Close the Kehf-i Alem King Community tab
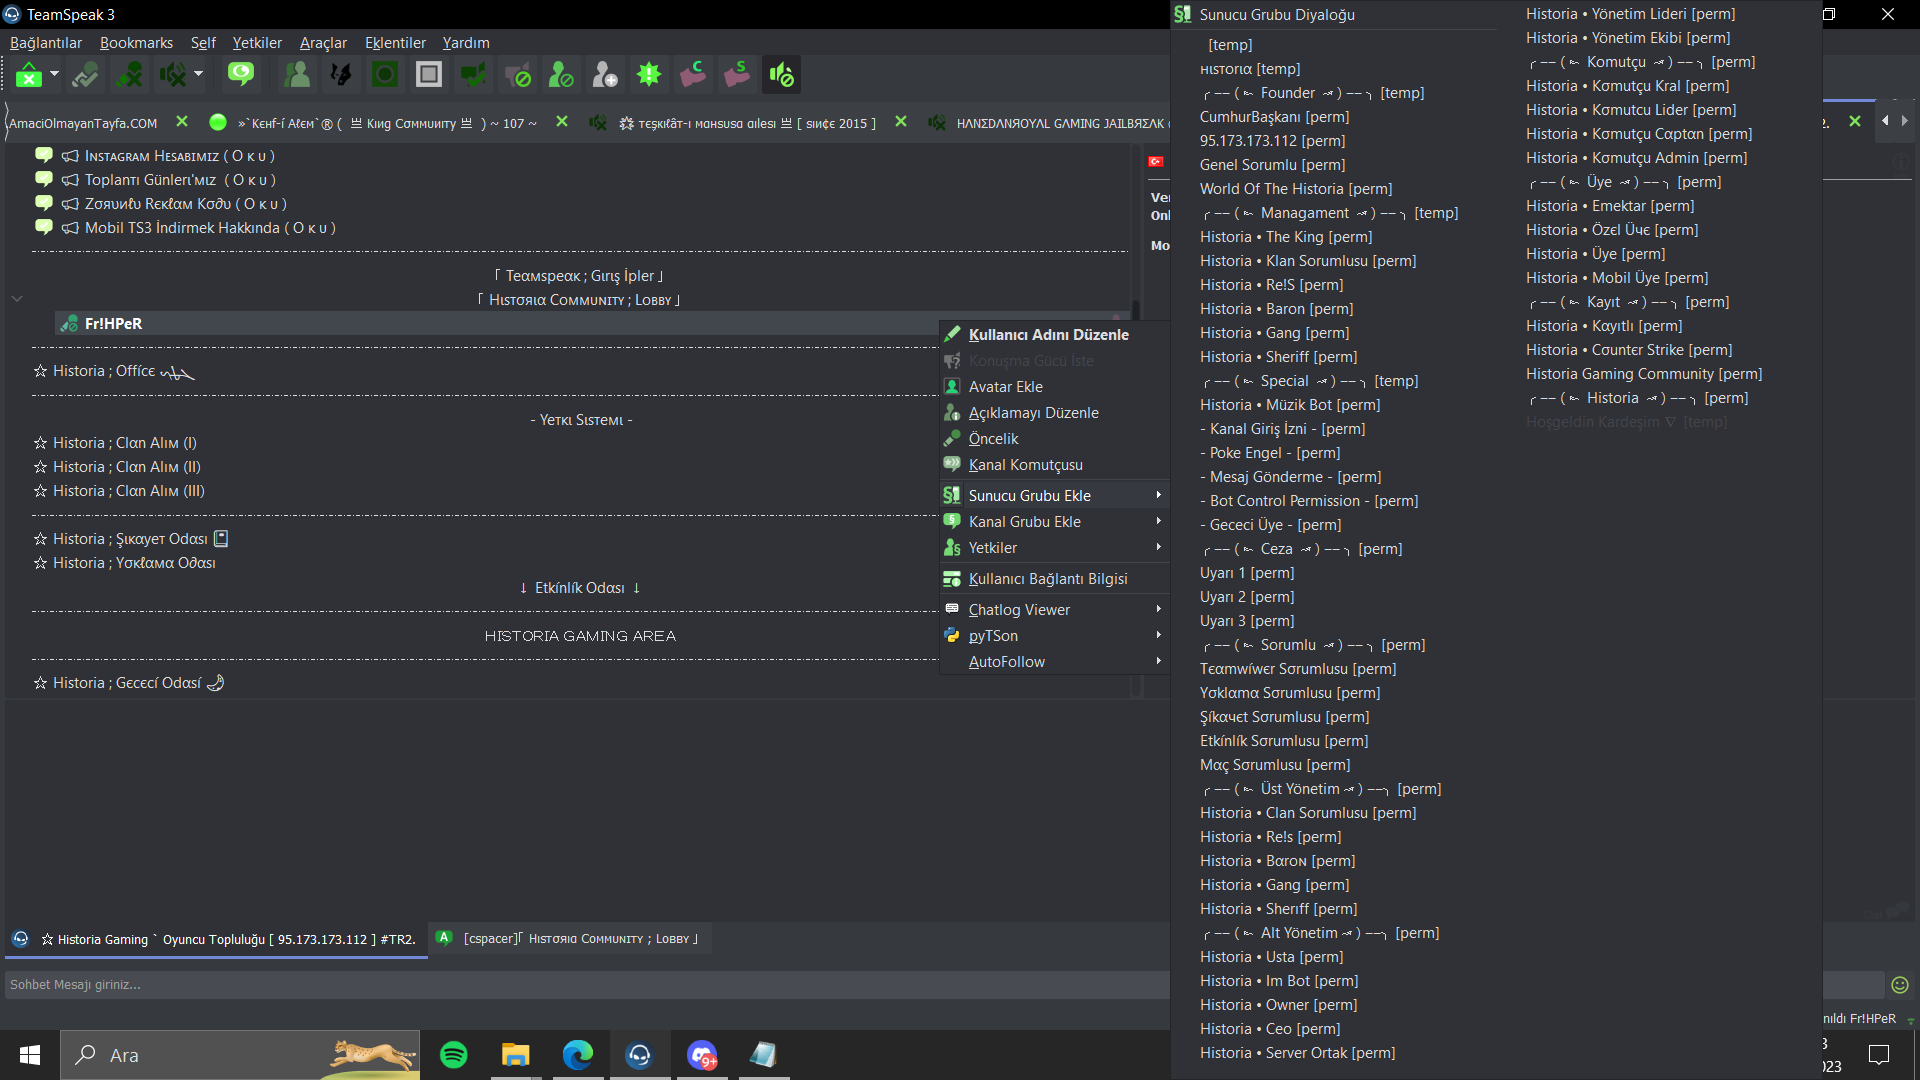 pos(562,122)
